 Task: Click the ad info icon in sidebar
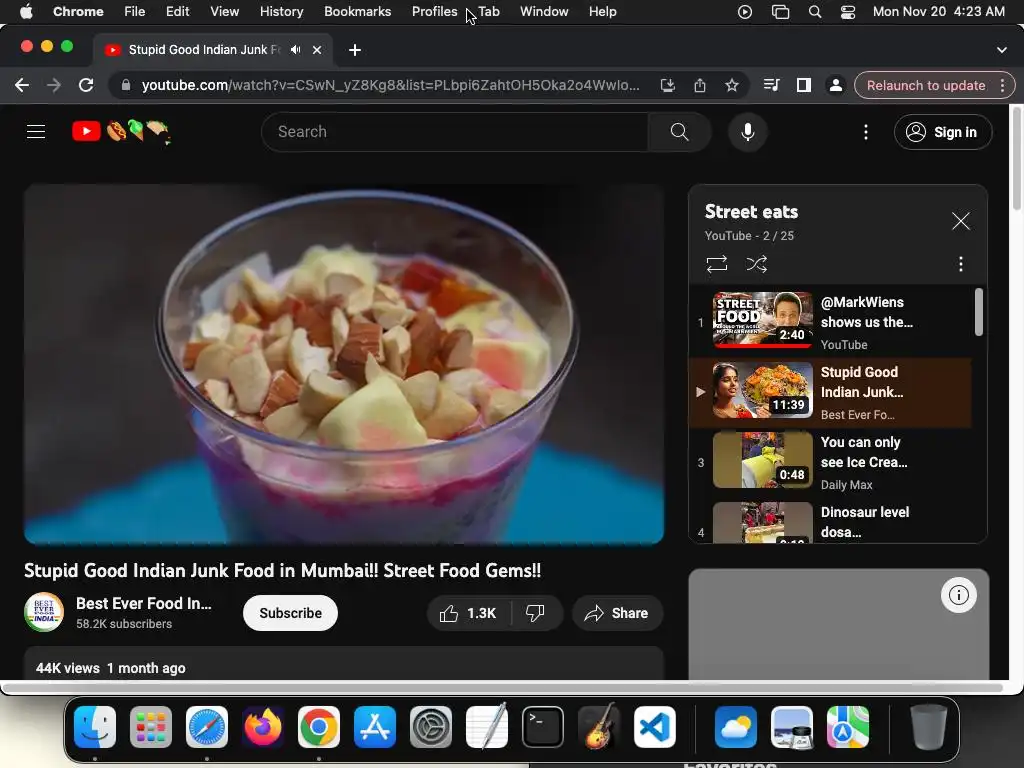pos(958,595)
